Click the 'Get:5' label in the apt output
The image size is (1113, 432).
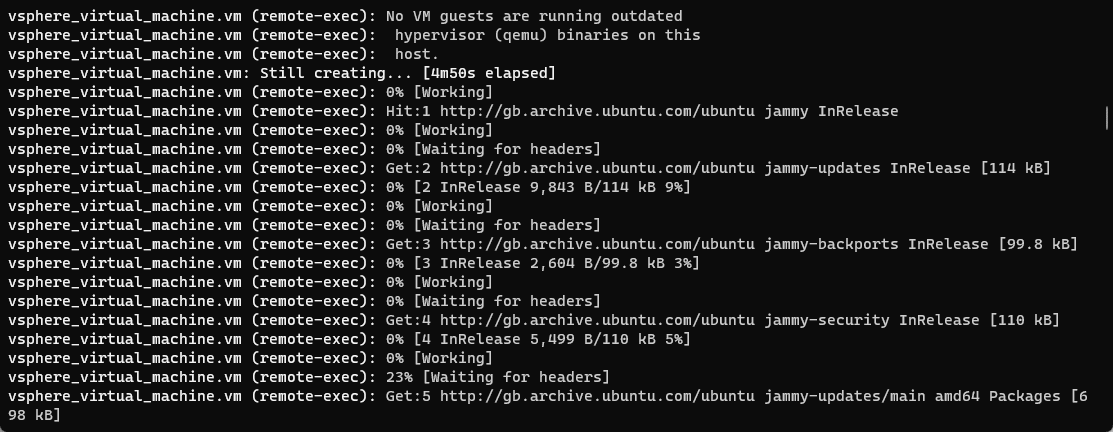(408, 396)
